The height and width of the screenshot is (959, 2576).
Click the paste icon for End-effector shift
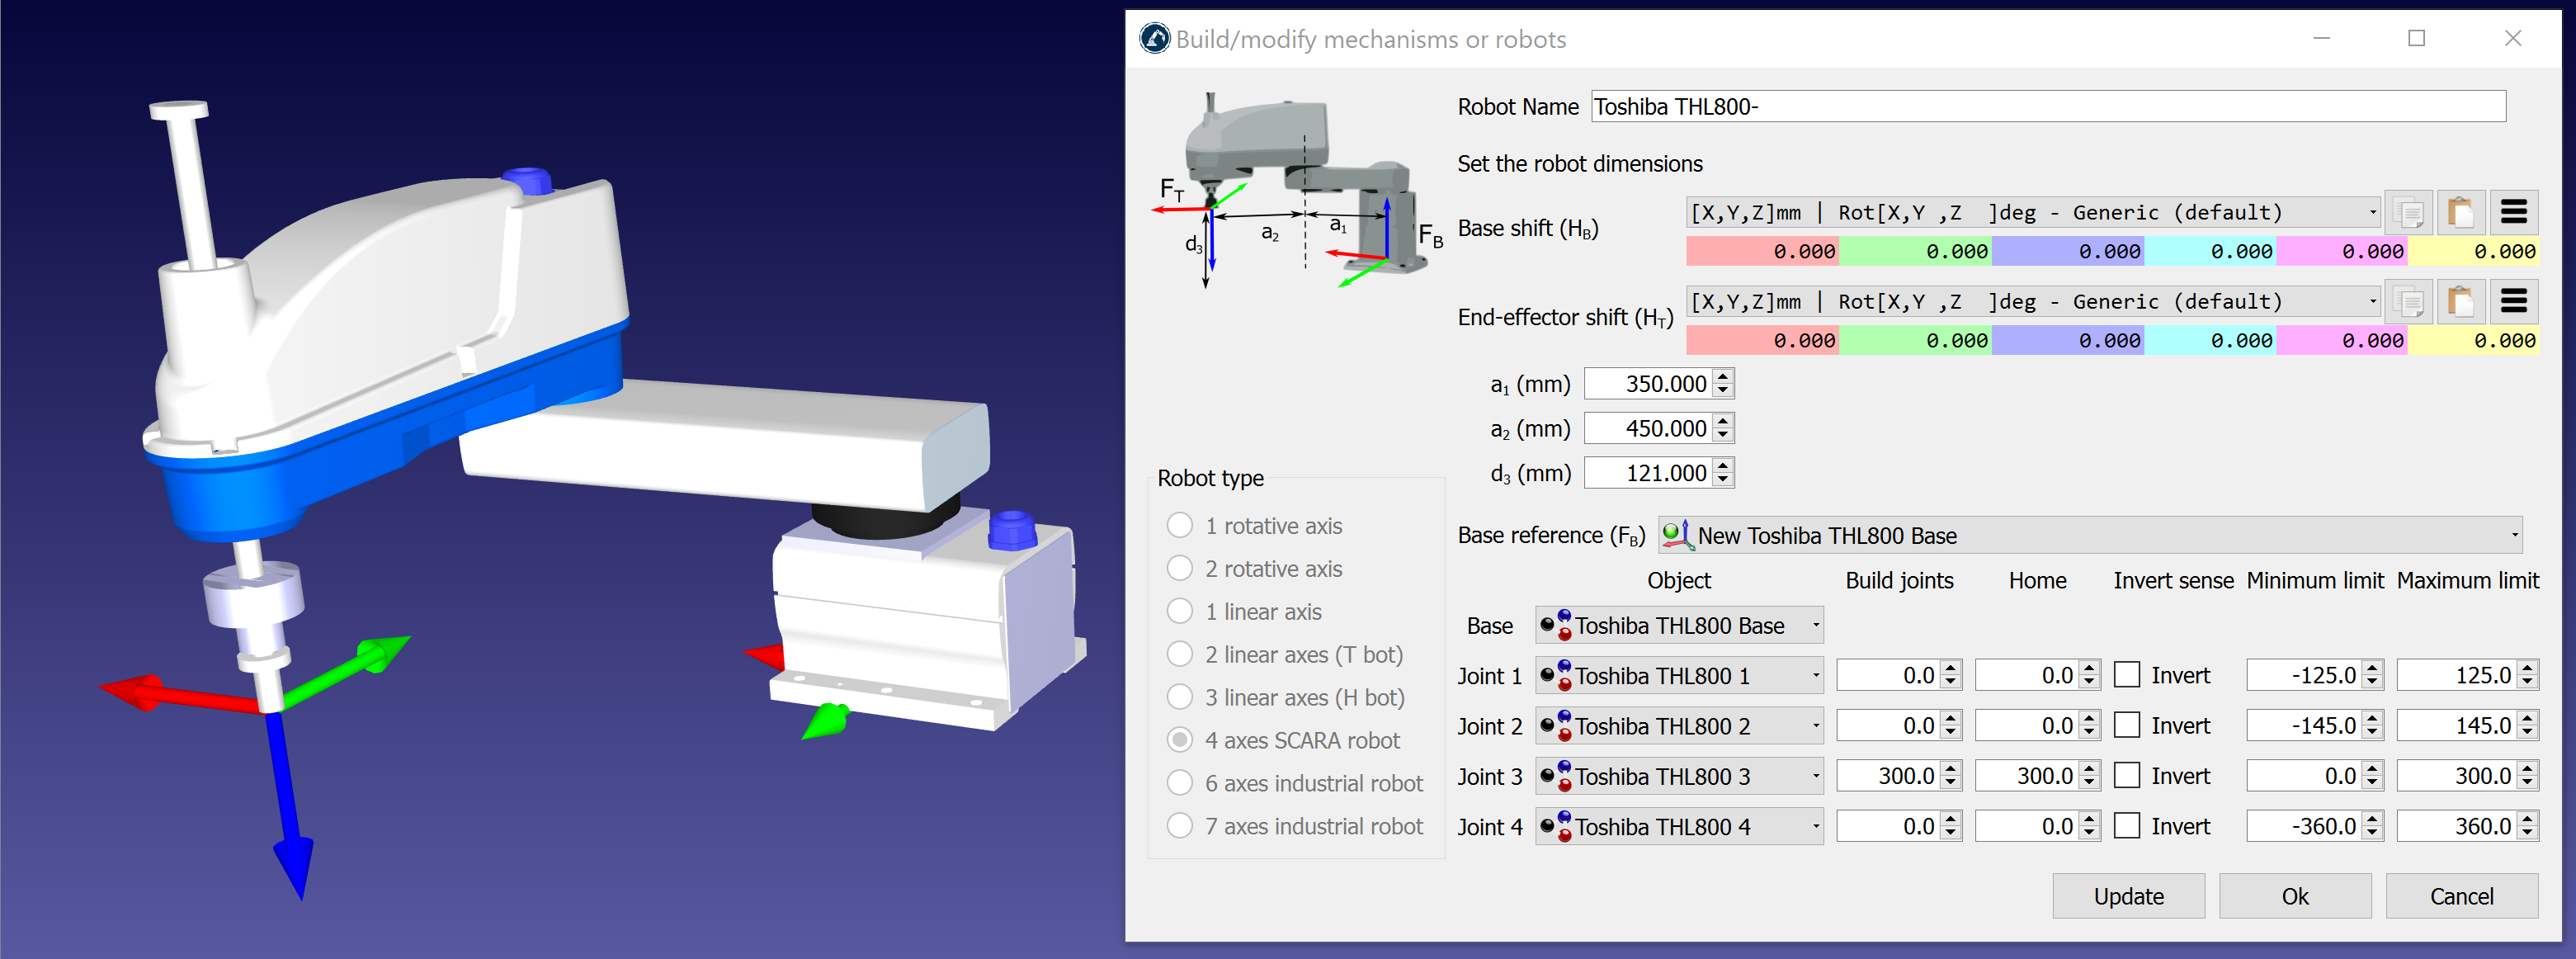2462,302
